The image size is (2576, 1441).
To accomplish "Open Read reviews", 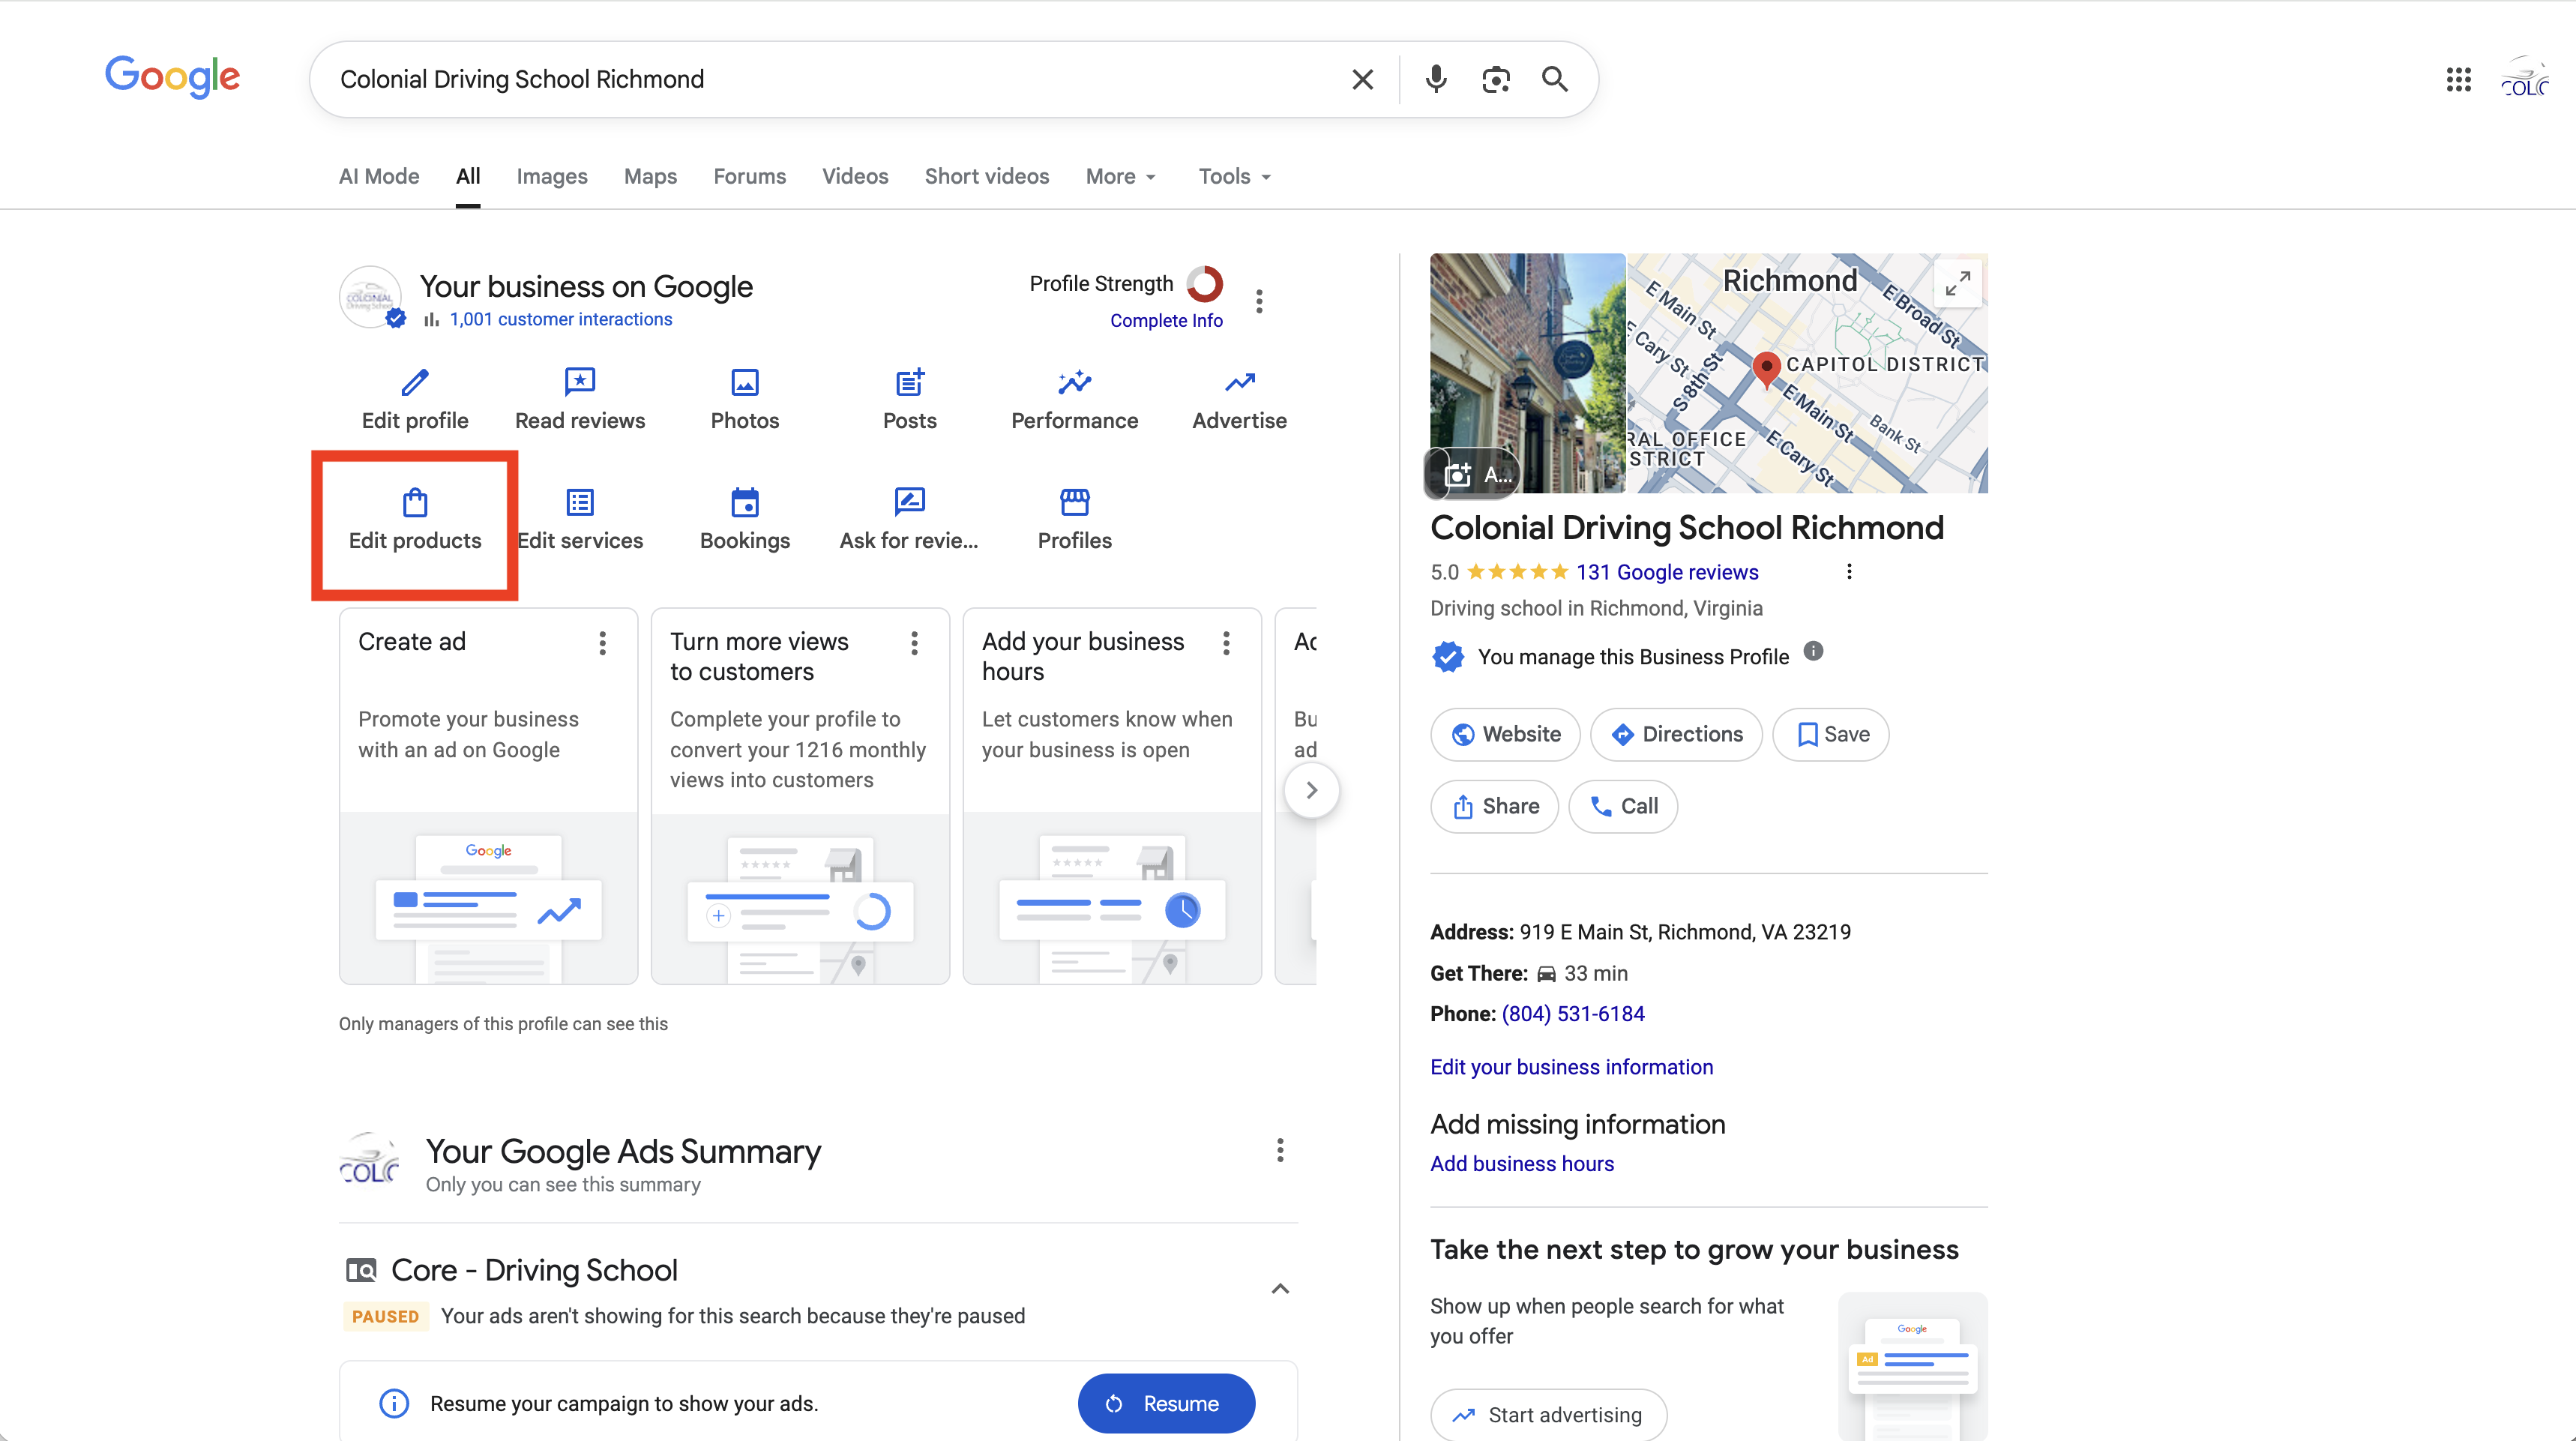I will [580, 400].
